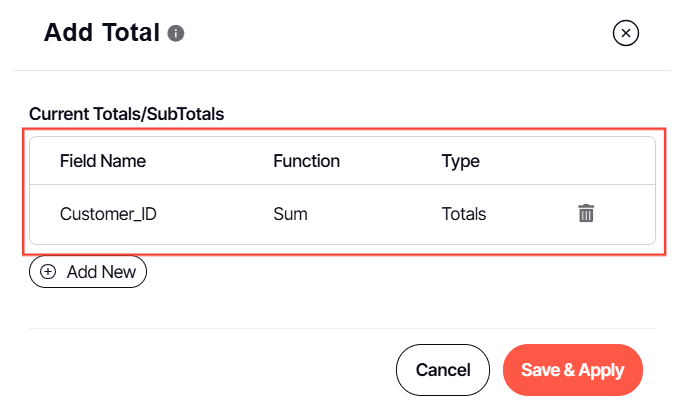Select the Customer_ID field name cell

click(109, 213)
